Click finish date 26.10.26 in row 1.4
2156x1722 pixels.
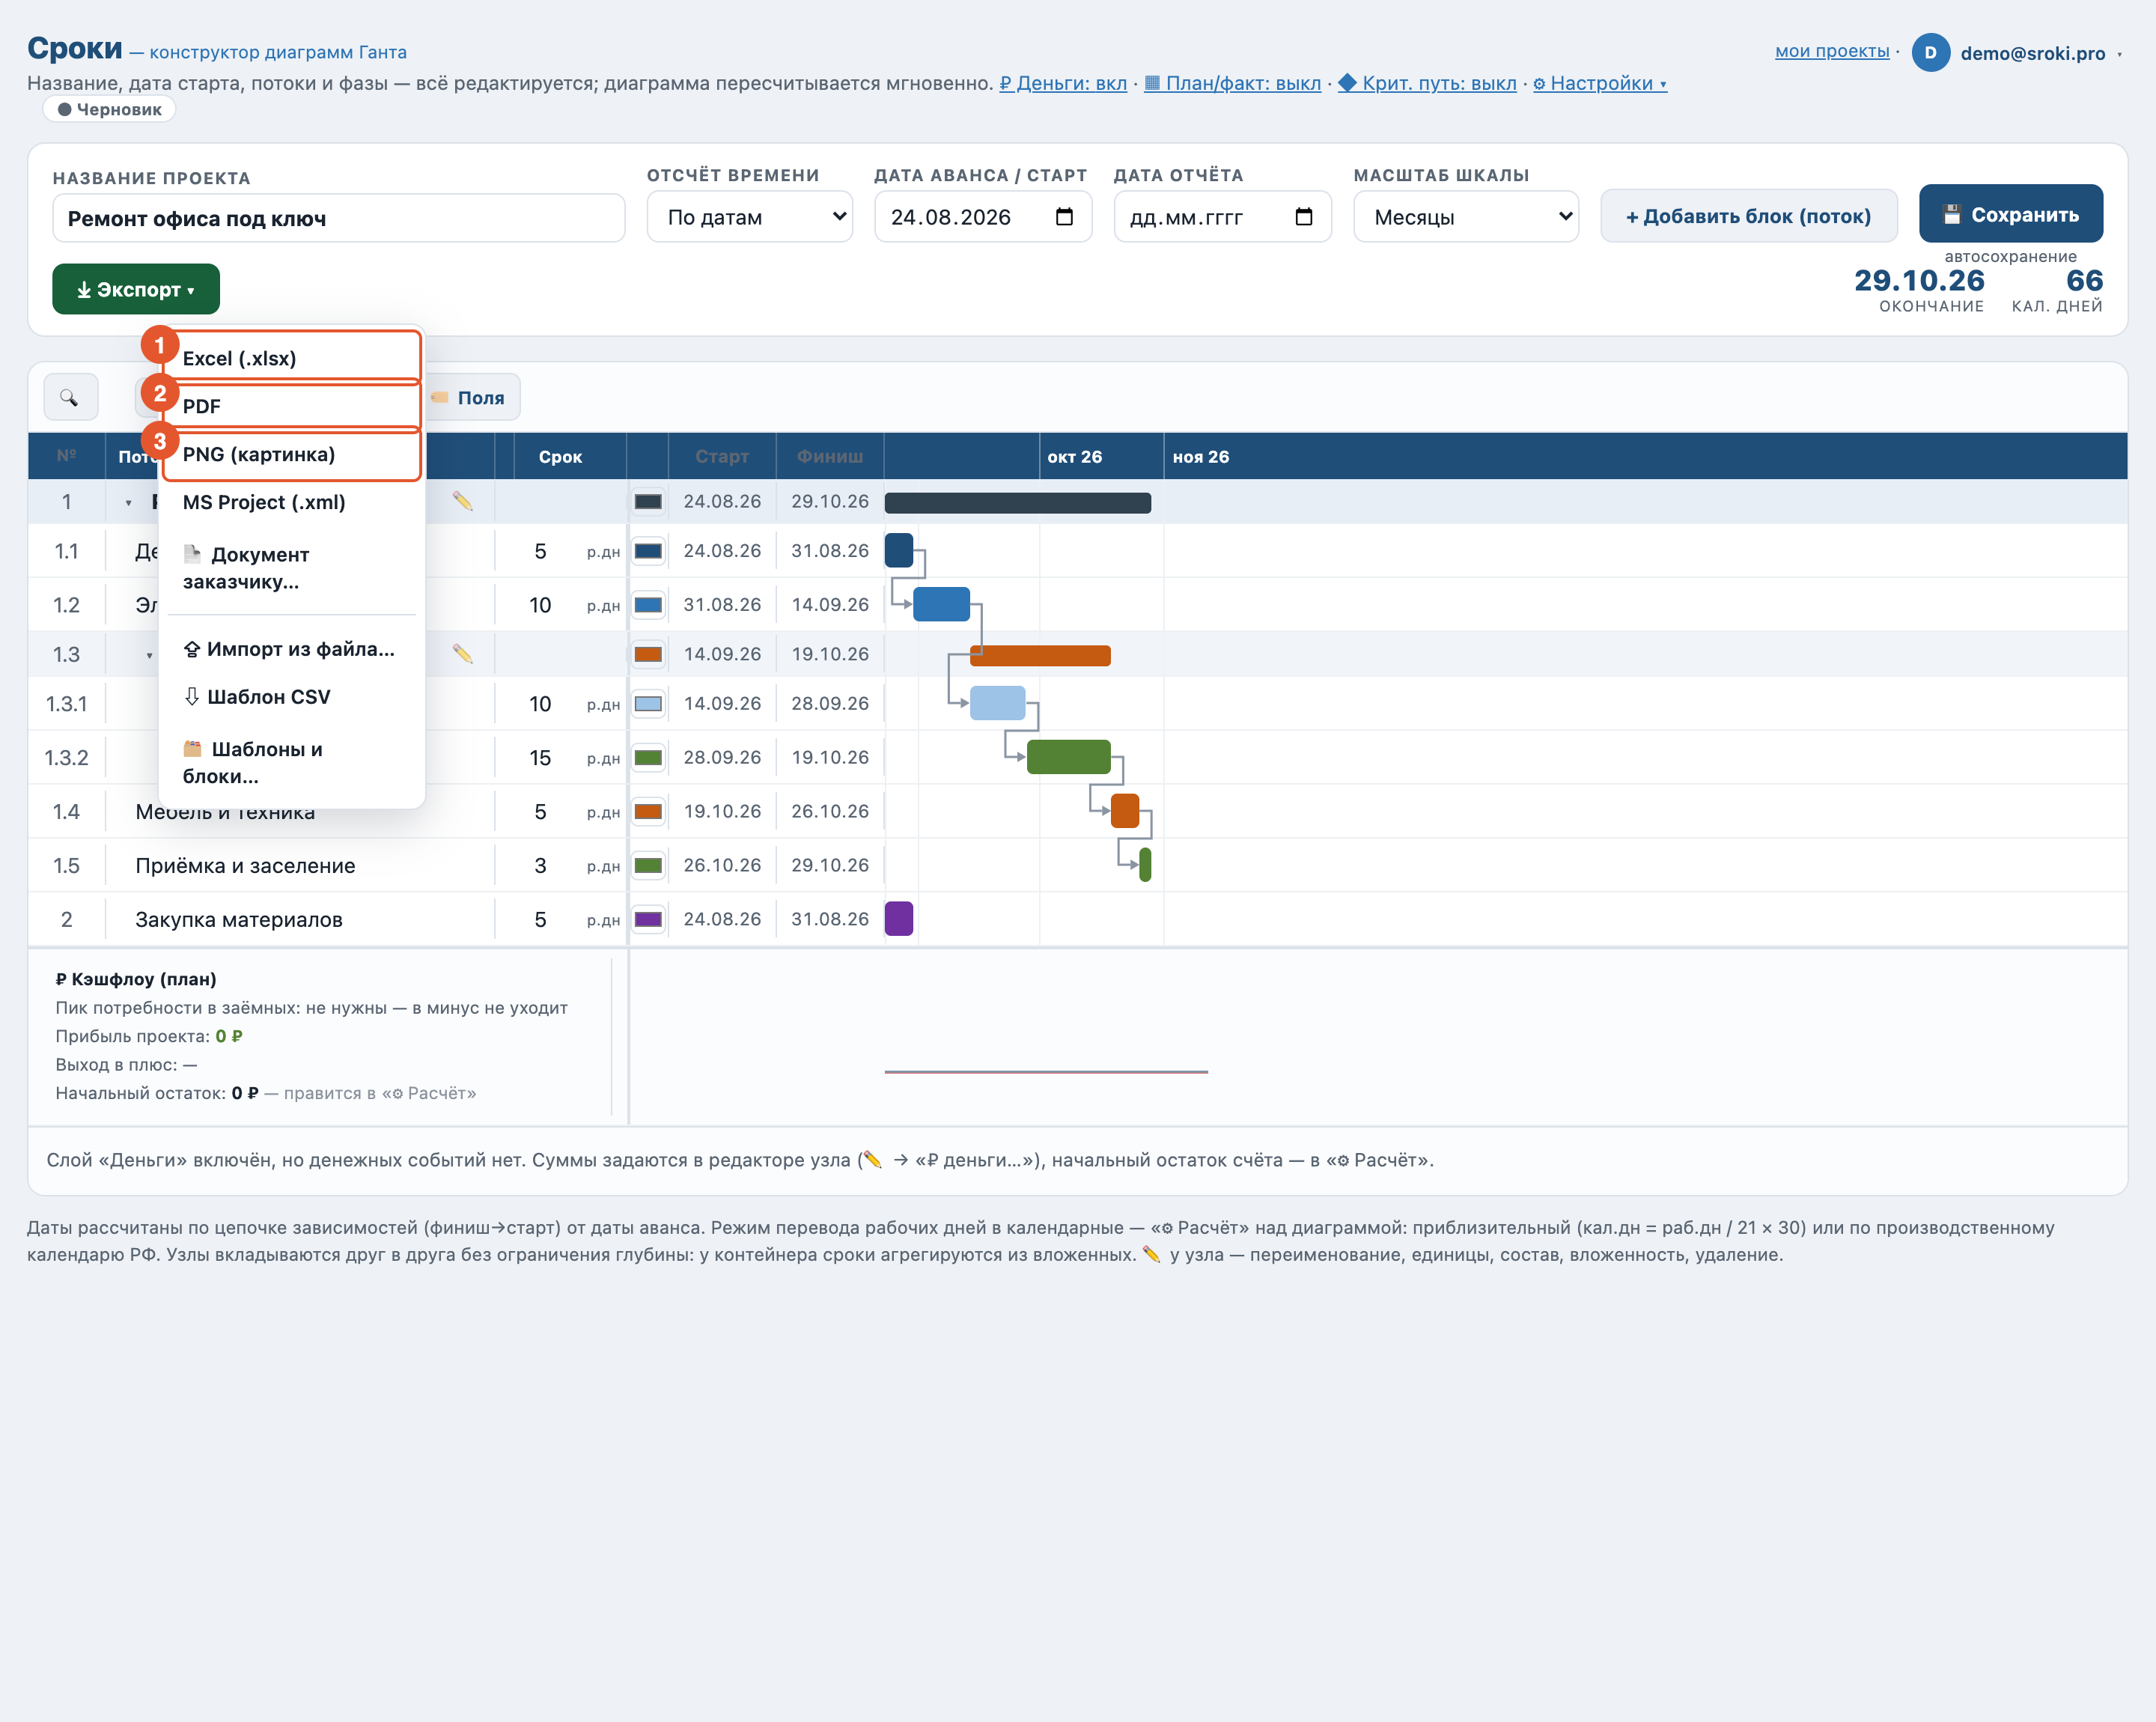830,812
